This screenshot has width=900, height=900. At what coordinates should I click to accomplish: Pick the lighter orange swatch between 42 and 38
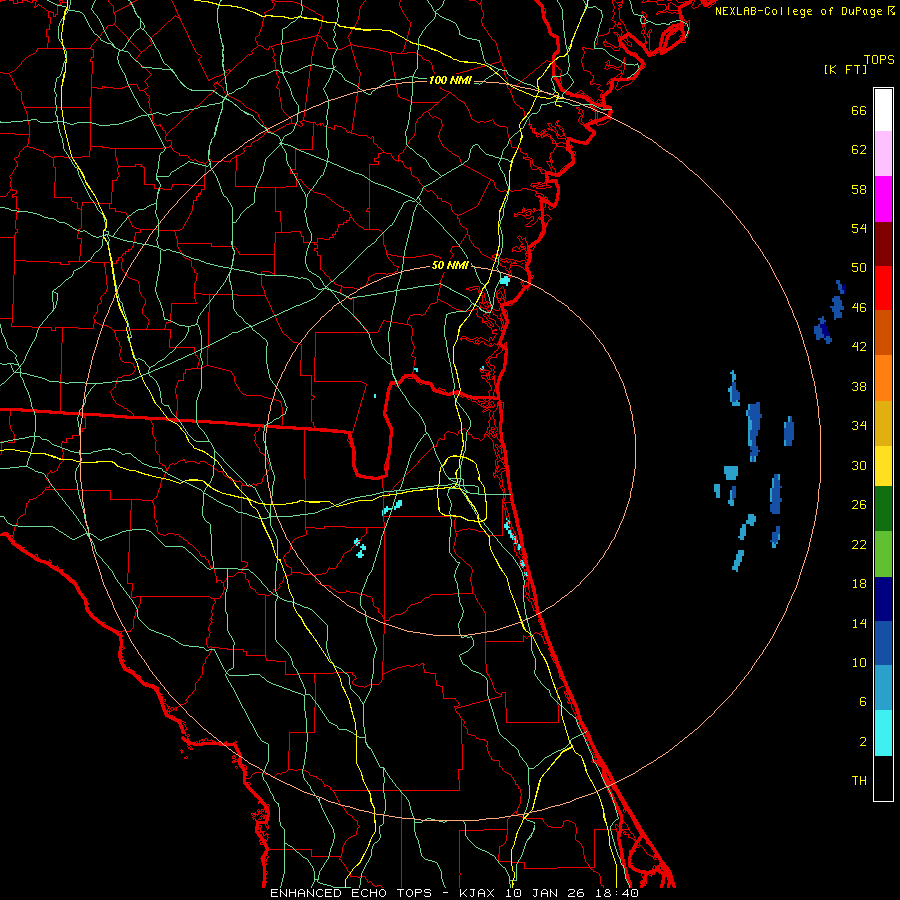coord(883,377)
